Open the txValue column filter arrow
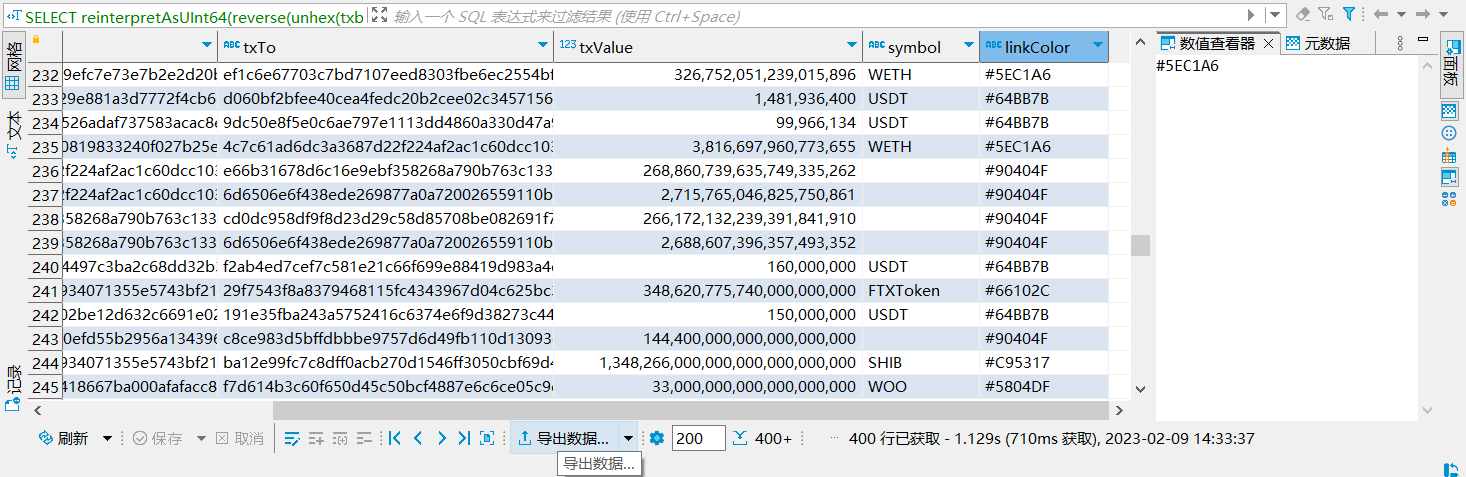This screenshot has width=1466, height=477. coord(852,46)
